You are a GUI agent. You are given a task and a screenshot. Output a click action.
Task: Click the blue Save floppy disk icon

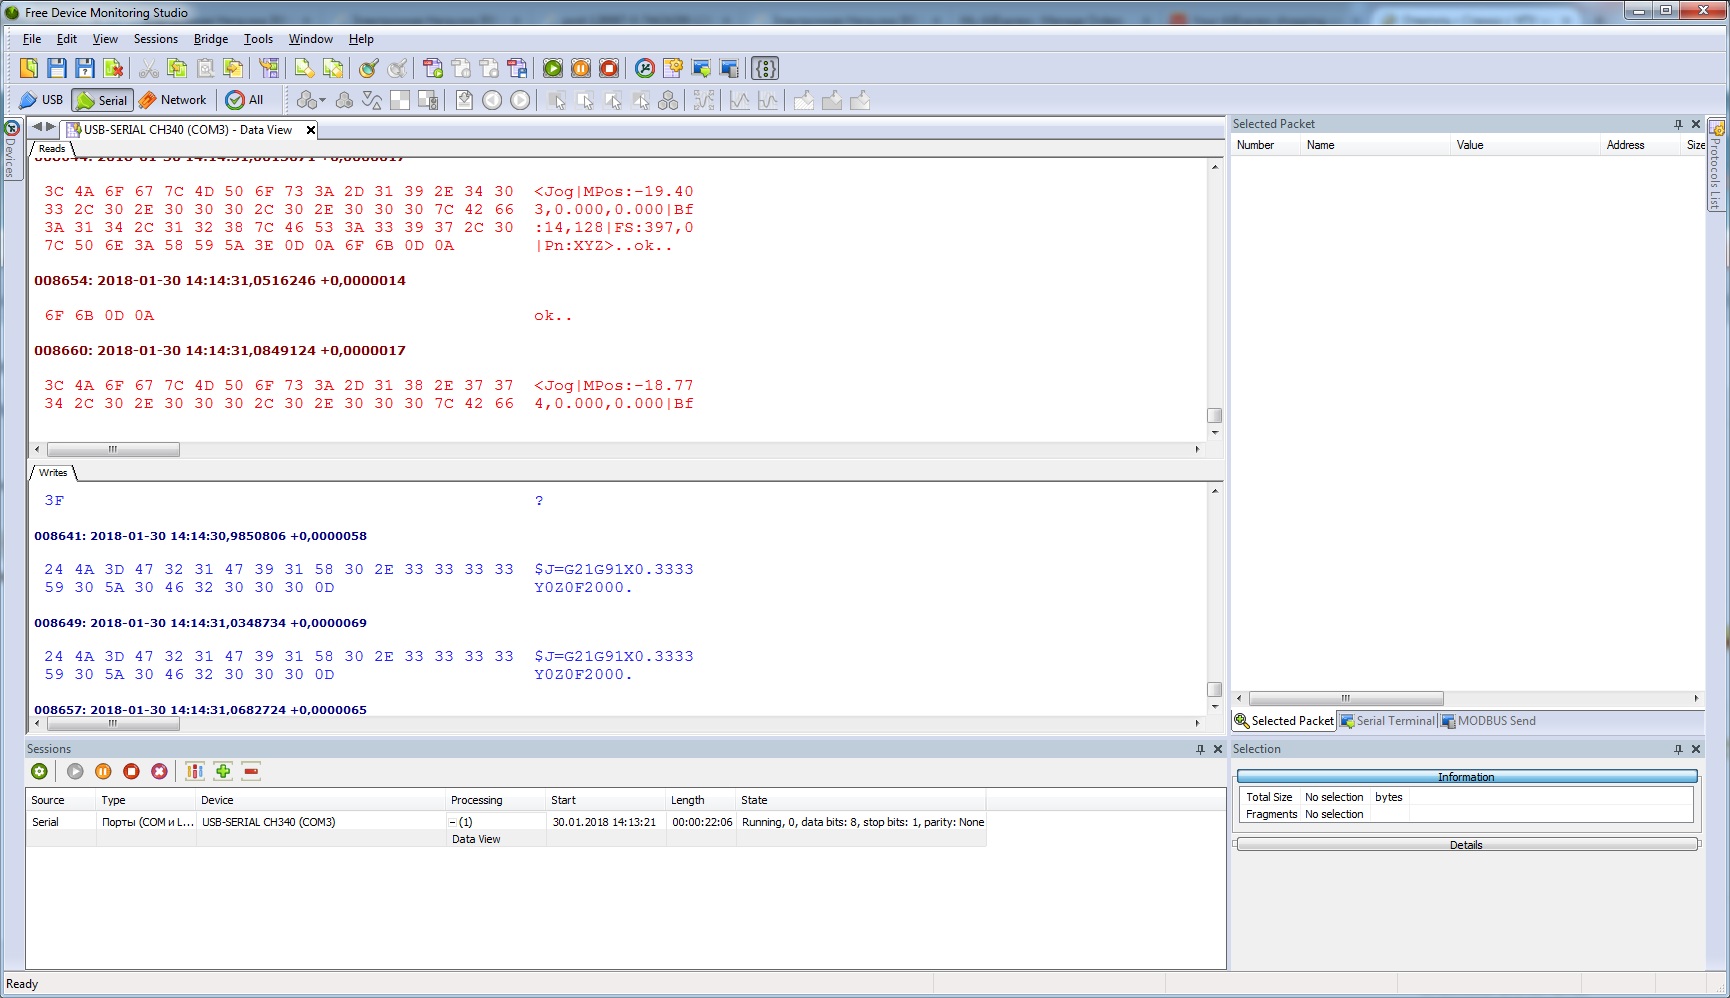[57, 68]
